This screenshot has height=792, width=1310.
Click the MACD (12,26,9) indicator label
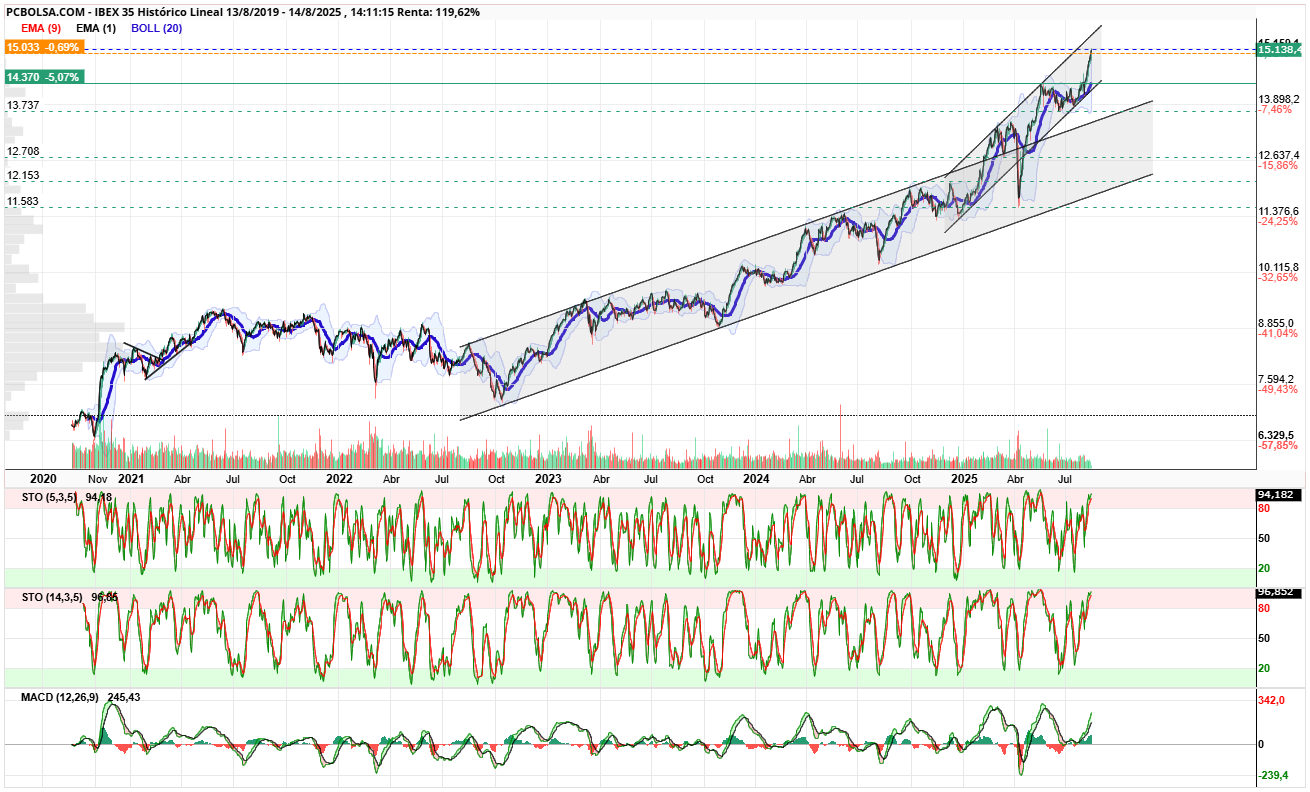(x=59, y=697)
